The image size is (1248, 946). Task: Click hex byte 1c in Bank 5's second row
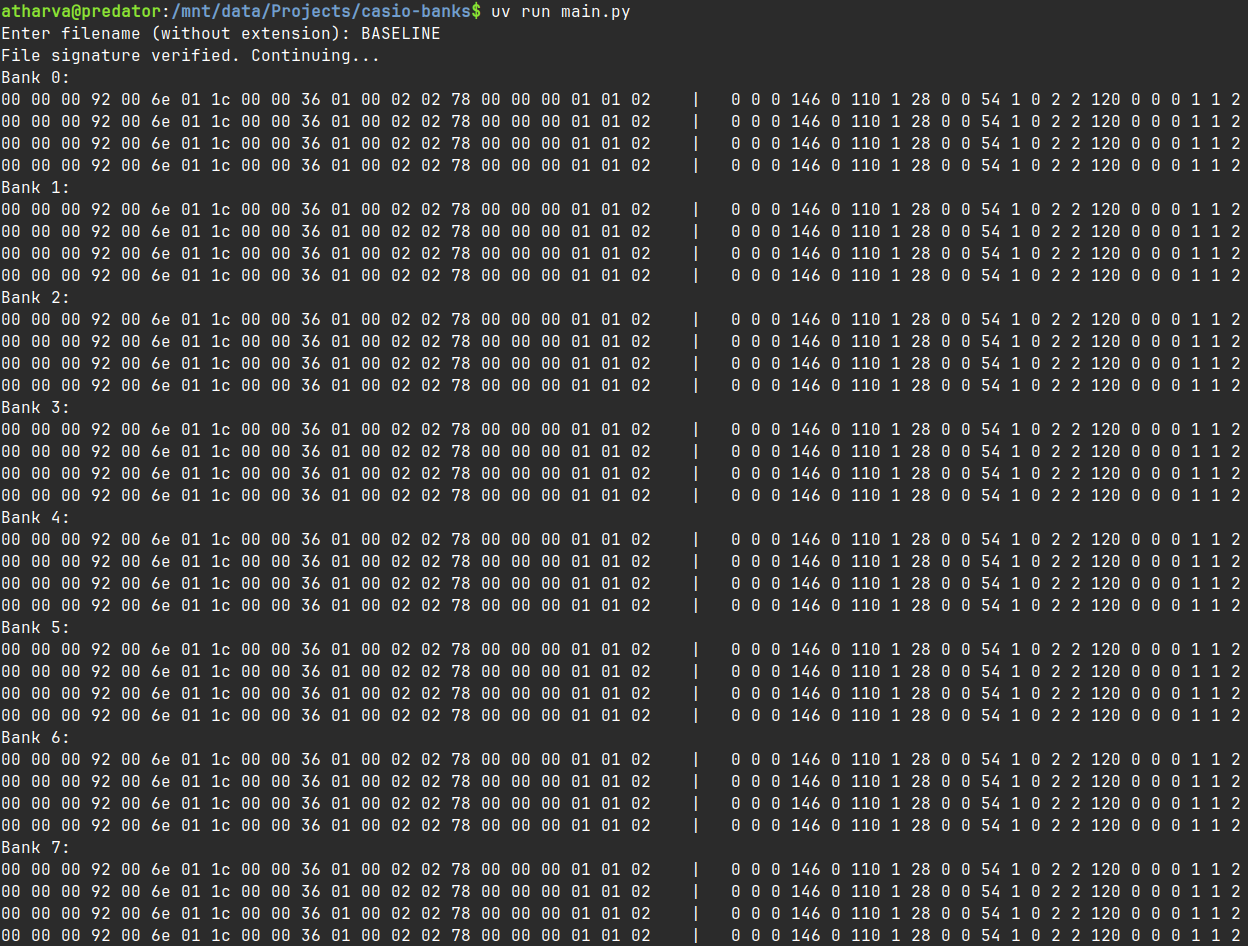[x=221, y=672]
